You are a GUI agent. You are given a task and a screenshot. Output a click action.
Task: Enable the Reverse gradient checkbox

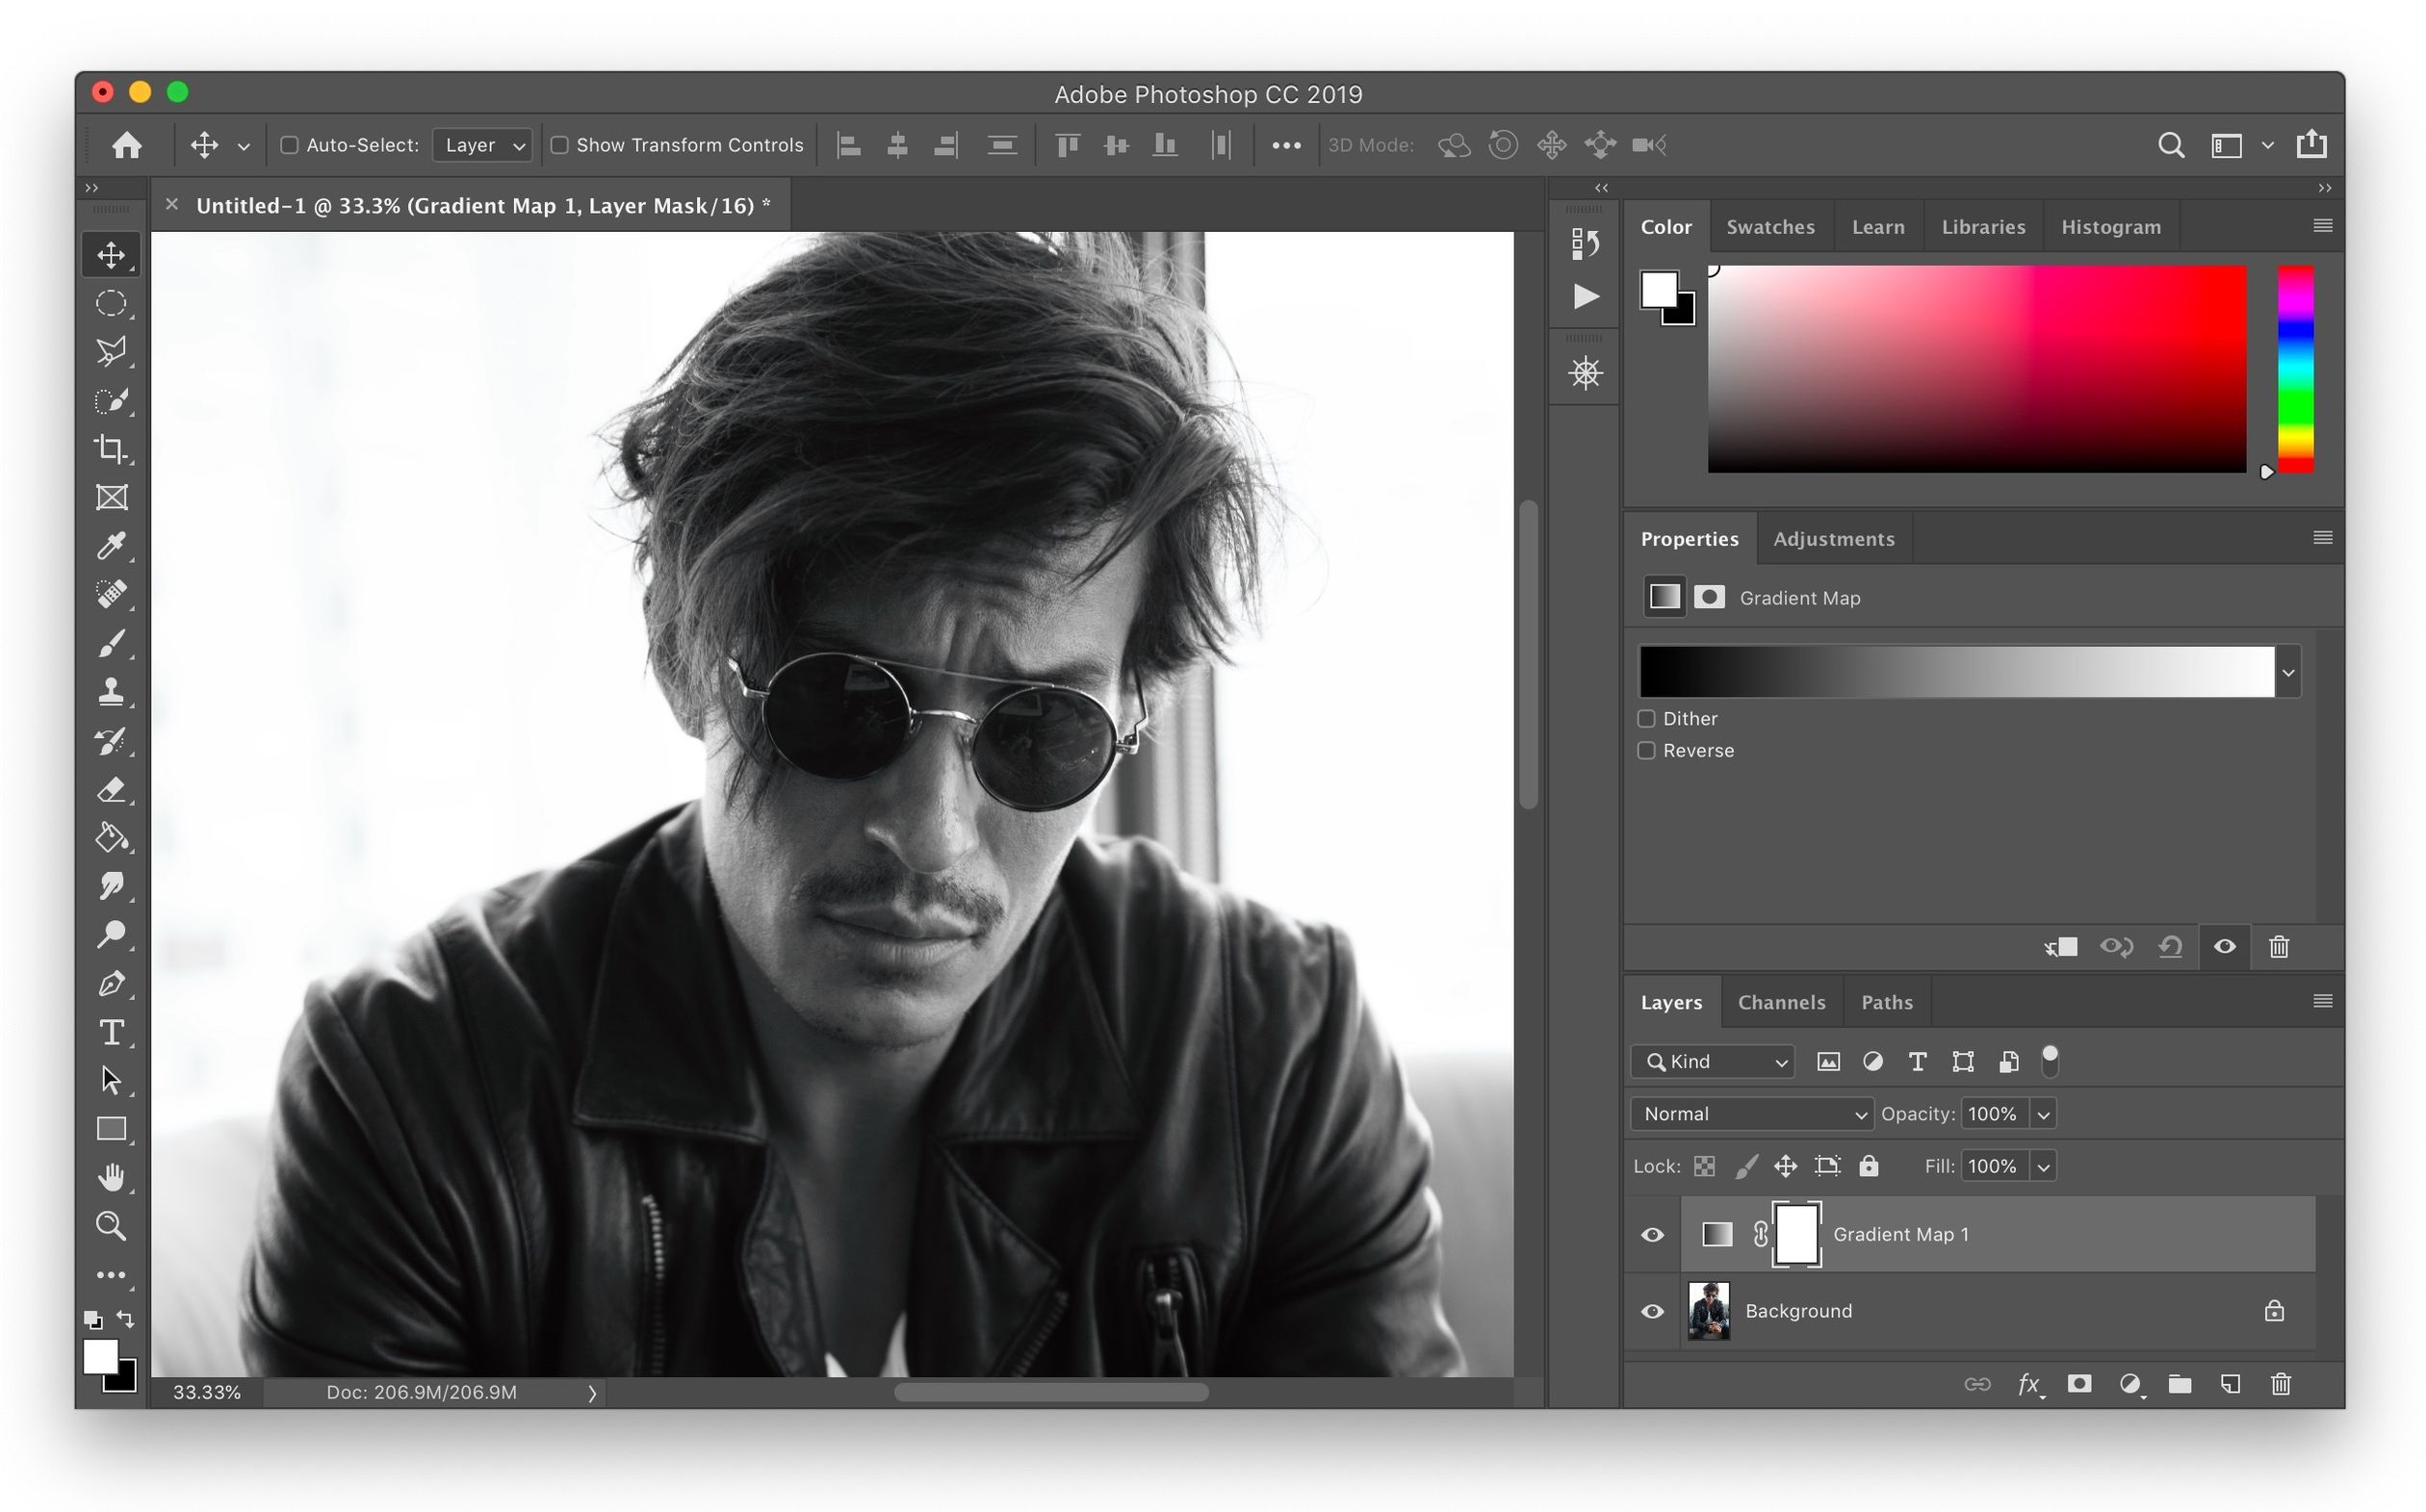click(1645, 750)
